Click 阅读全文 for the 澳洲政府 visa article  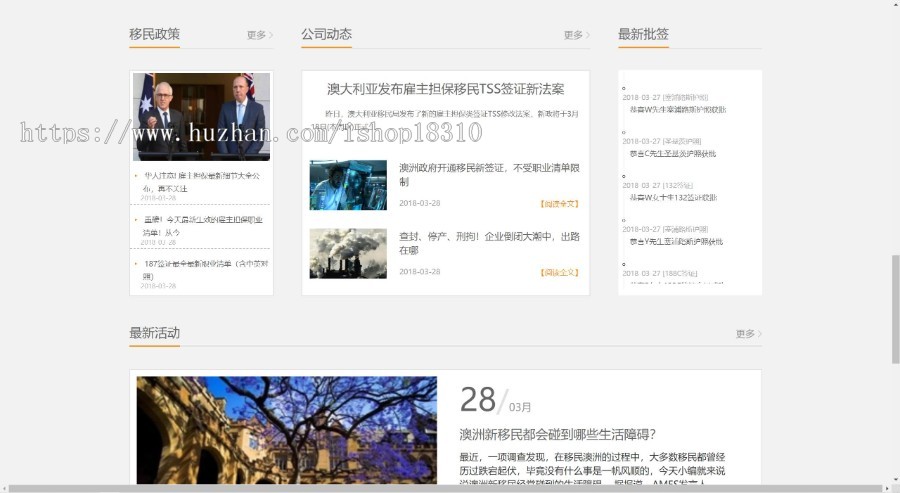[x=559, y=204]
